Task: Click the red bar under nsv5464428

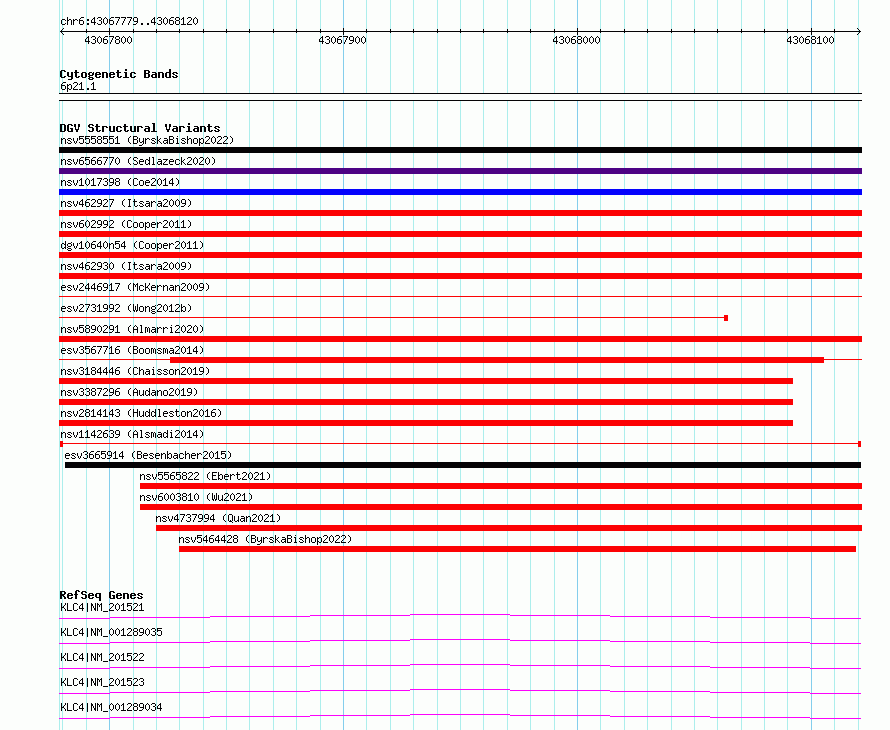Action: coord(517,549)
